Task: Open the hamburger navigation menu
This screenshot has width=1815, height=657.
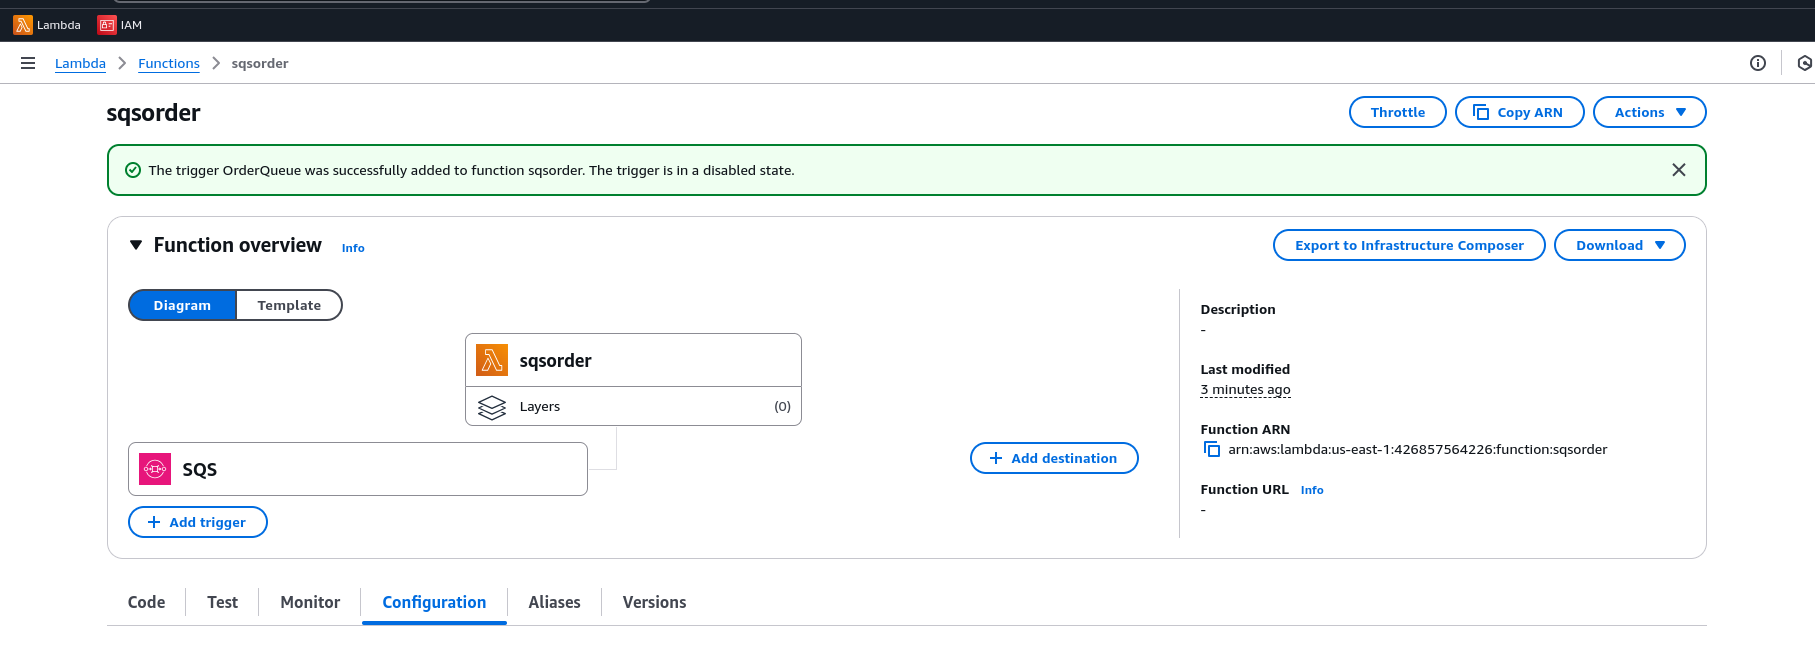Action: tap(28, 63)
